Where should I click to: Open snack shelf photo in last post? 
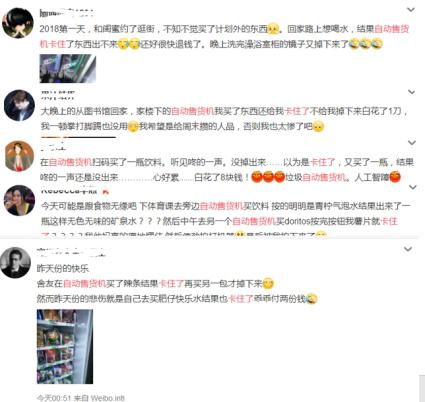[65, 347]
